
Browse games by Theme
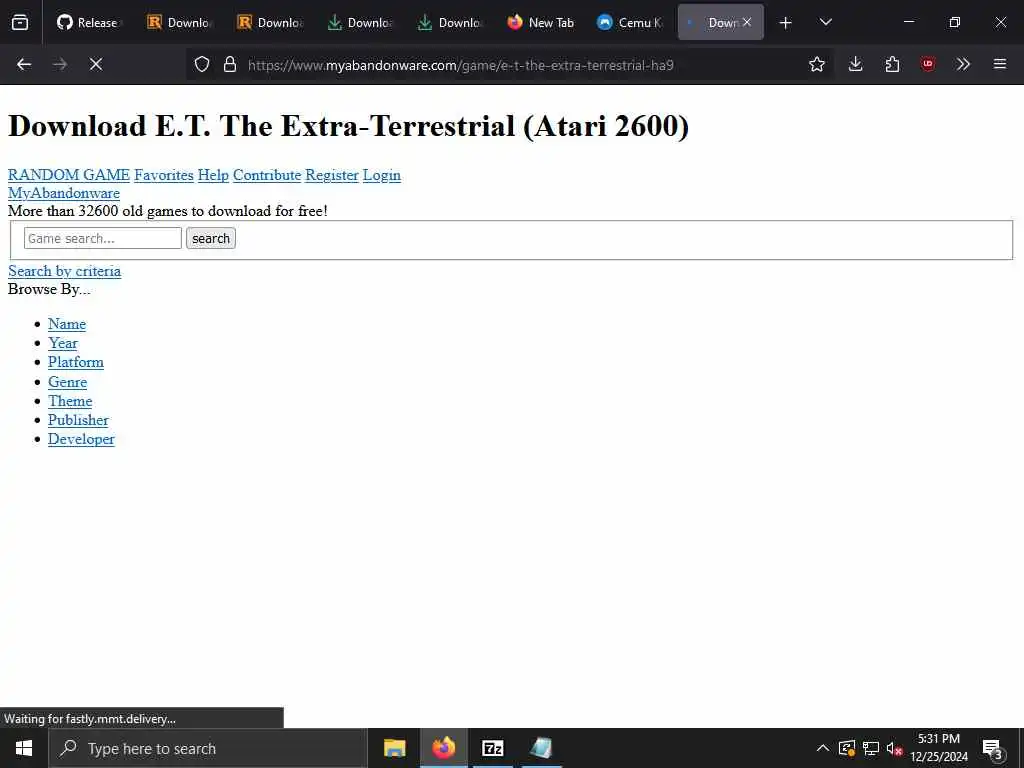coord(70,401)
